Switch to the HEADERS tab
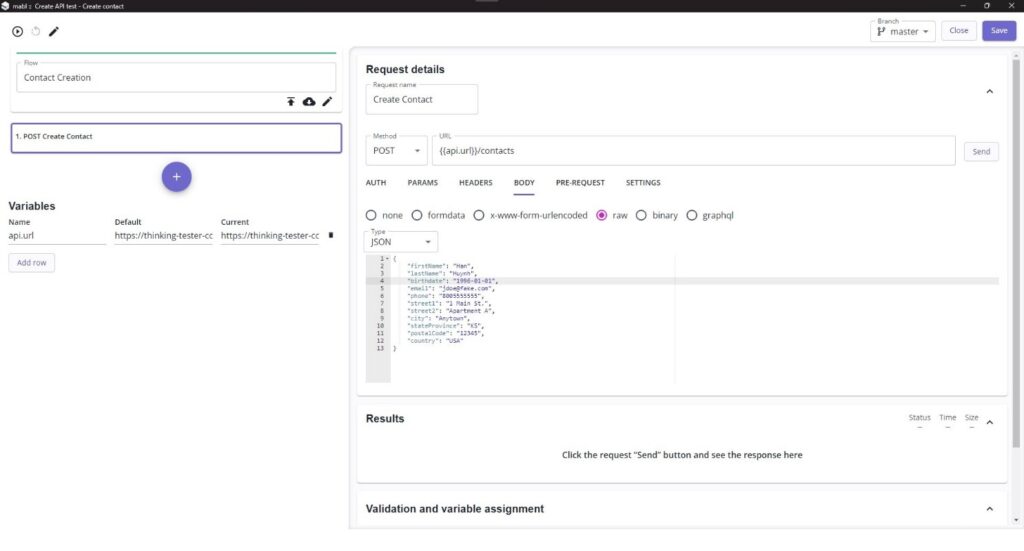Image resolution: width=1024 pixels, height=551 pixels. pos(475,183)
